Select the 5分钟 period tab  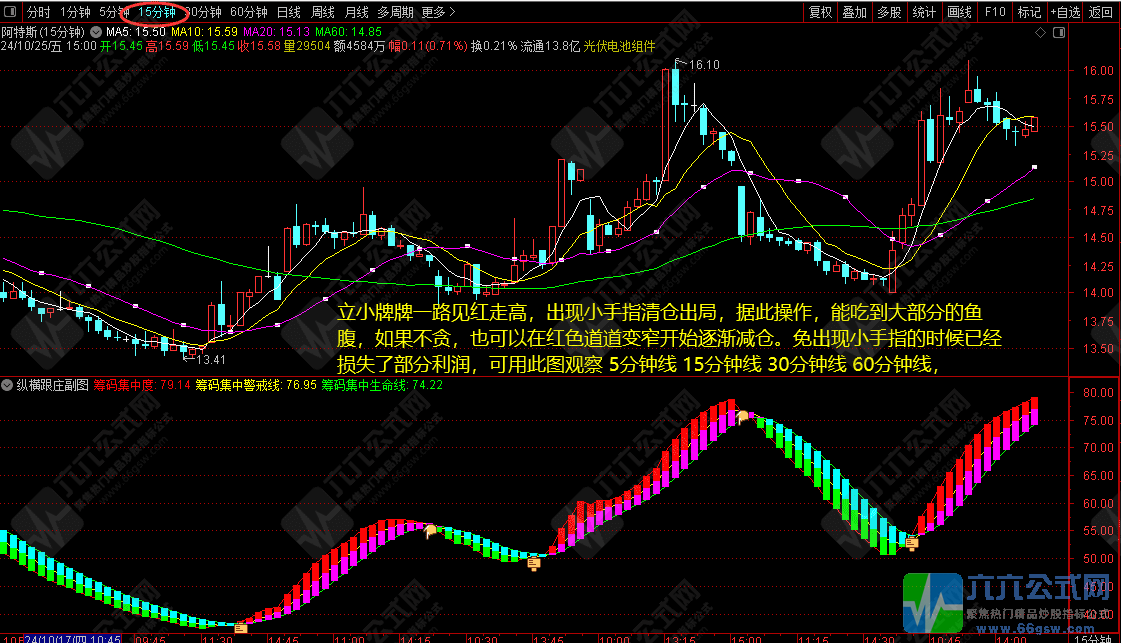pyautogui.click(x=114, y=12)
